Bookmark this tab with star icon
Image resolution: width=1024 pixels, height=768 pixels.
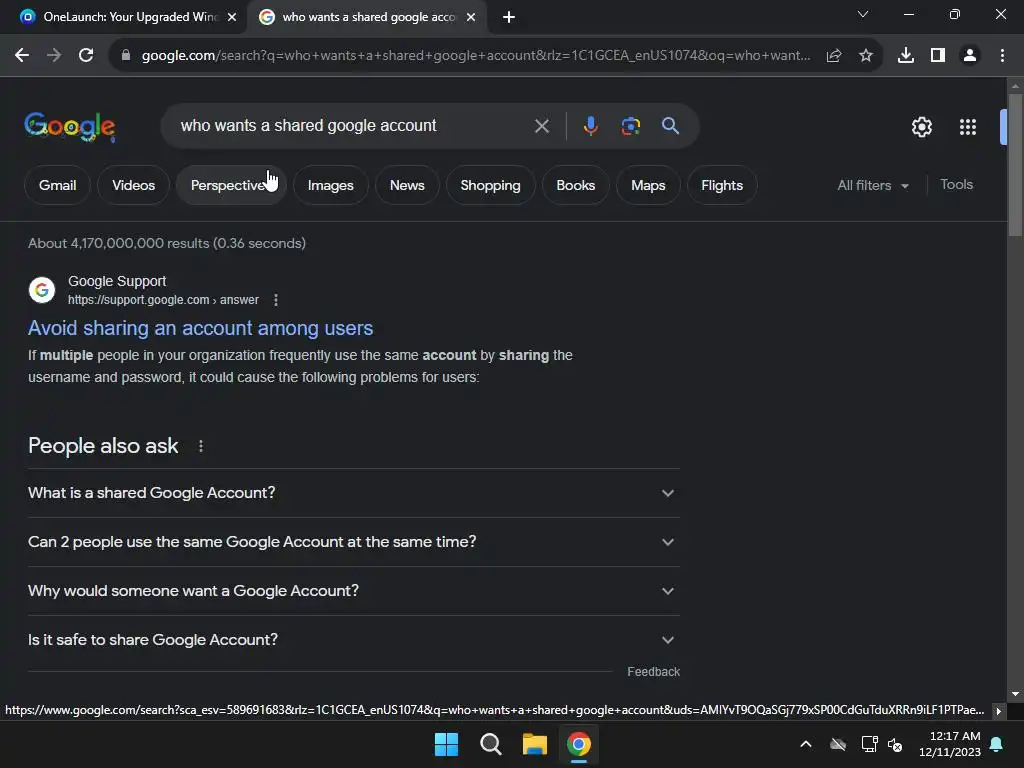tap(866, 56)
